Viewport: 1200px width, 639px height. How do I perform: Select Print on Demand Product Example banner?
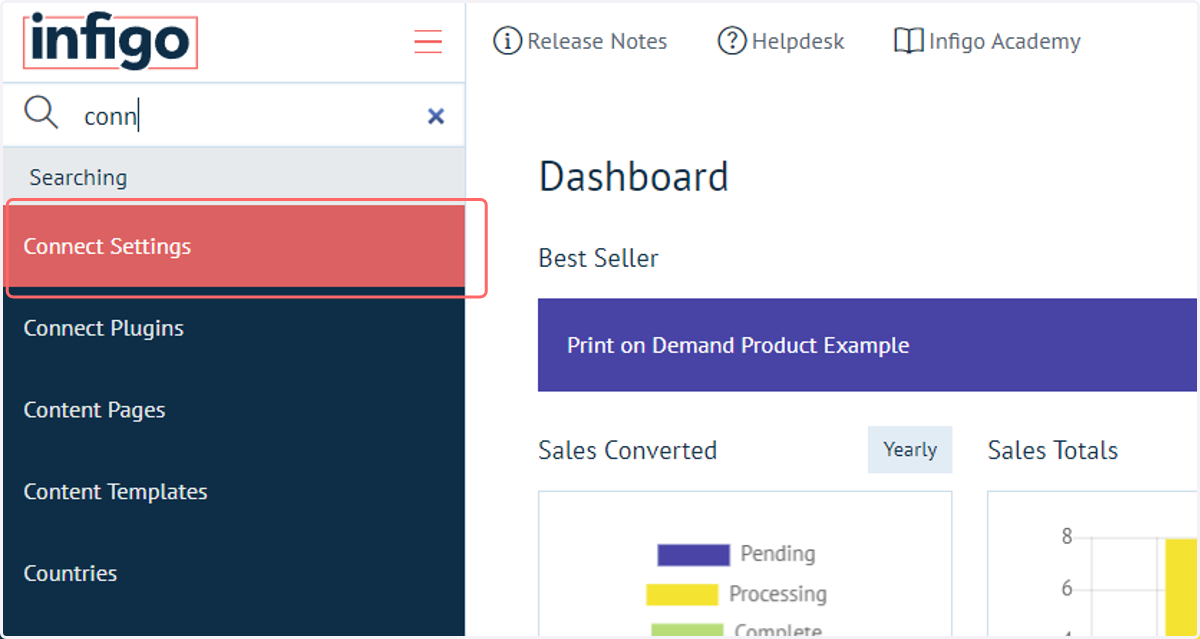click(x=867, y=346)
